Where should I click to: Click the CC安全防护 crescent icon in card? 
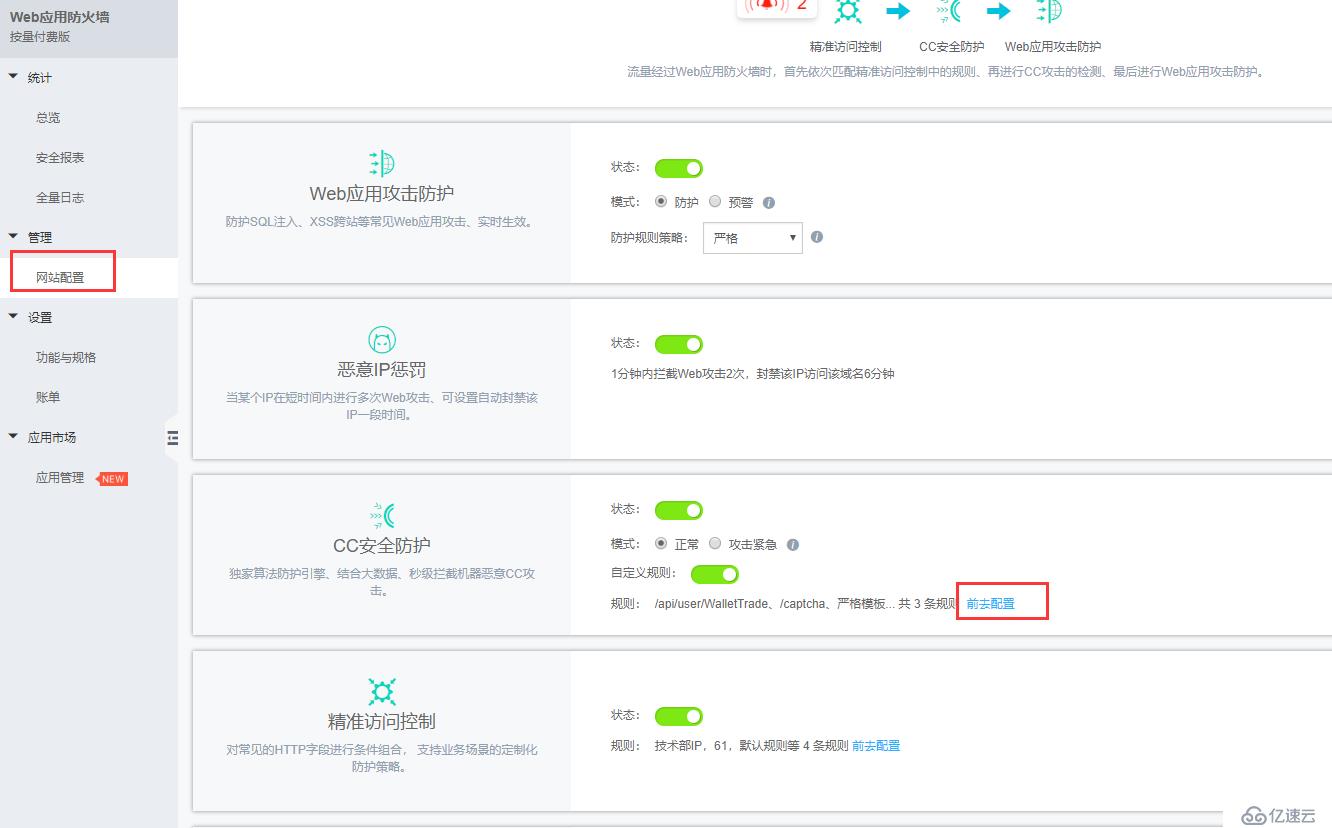click(382, 515)
